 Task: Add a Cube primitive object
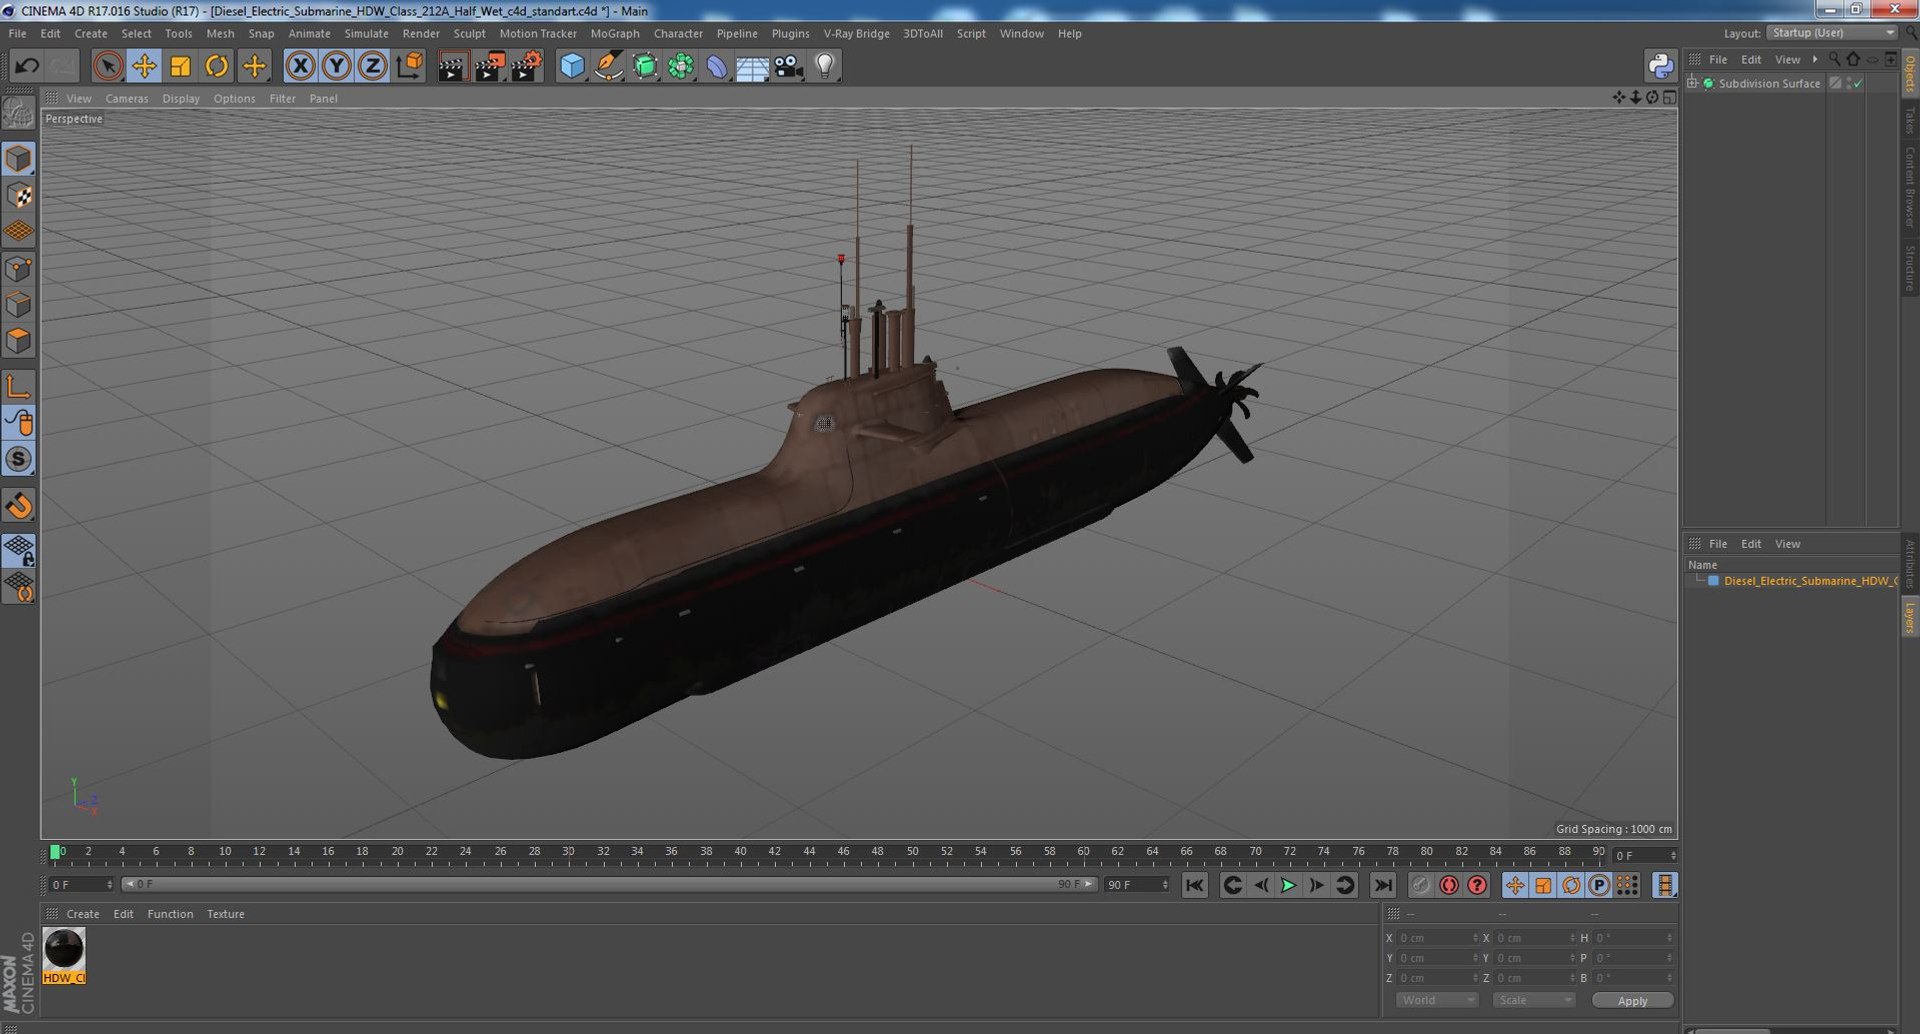(572, 66)
